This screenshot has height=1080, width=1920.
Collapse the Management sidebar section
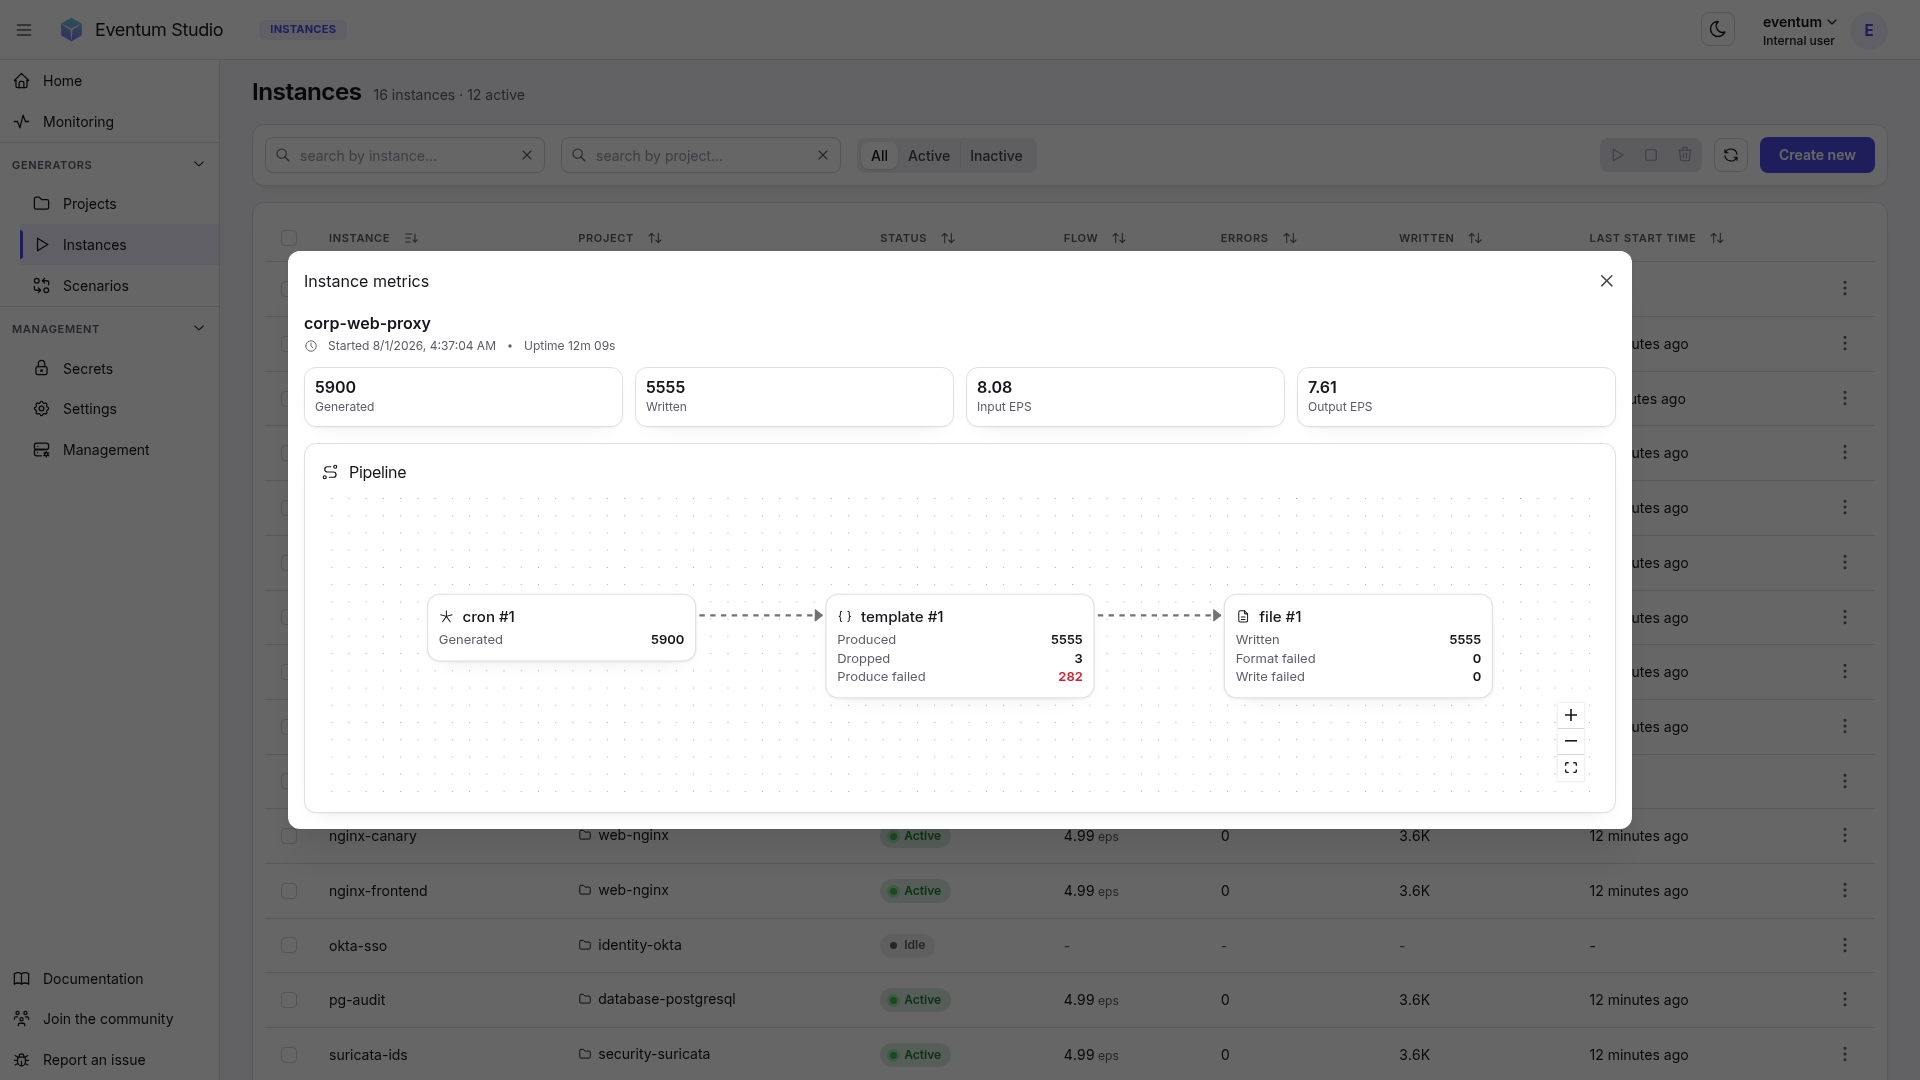click(199, 328)
